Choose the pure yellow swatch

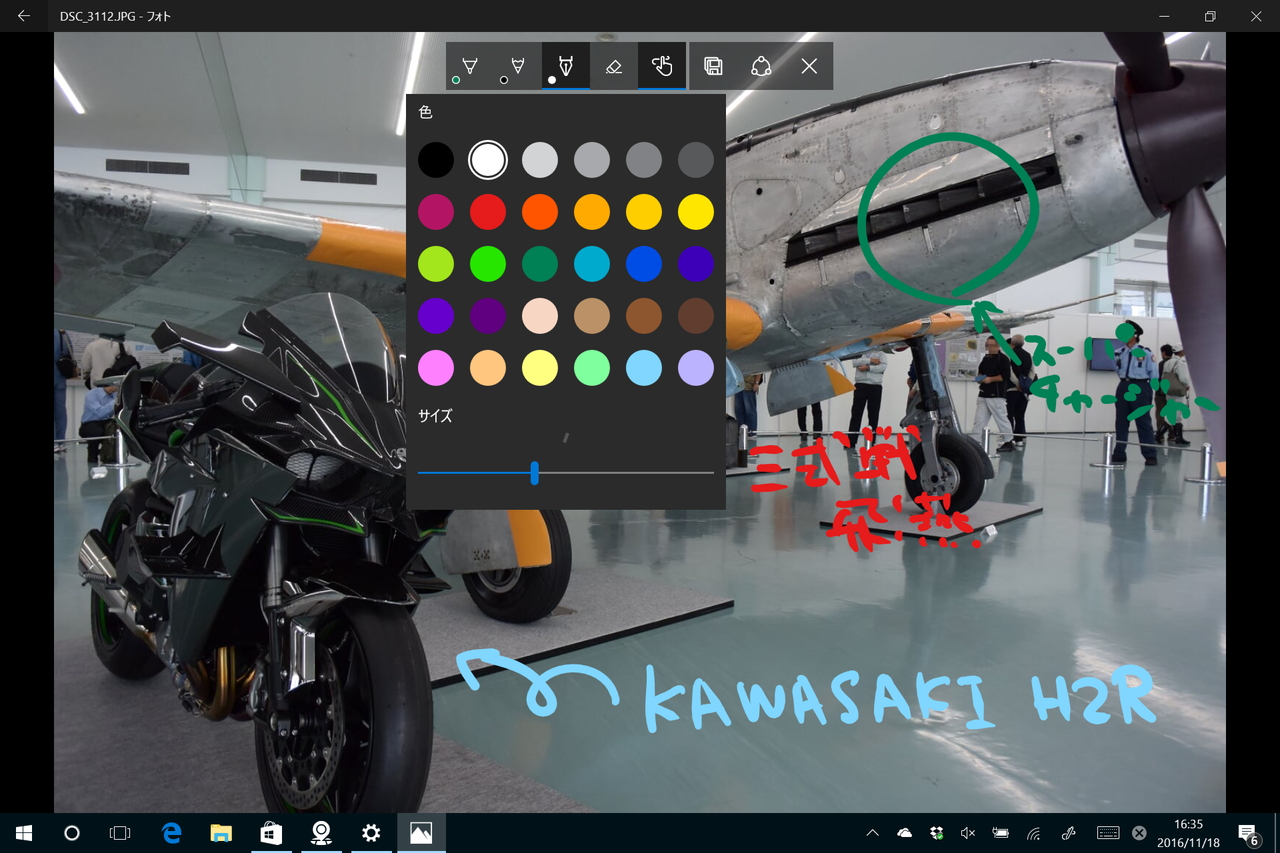[696, 212]
